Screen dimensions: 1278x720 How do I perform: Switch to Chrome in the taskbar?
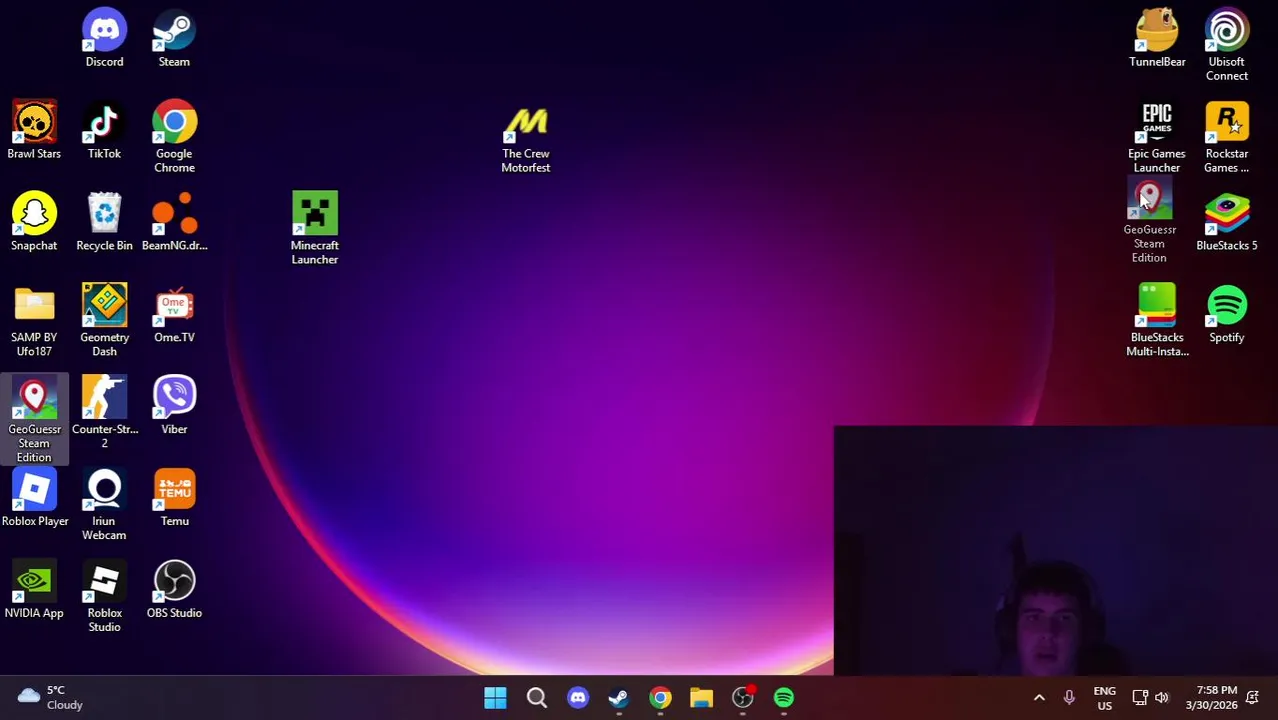coord(660,697)
